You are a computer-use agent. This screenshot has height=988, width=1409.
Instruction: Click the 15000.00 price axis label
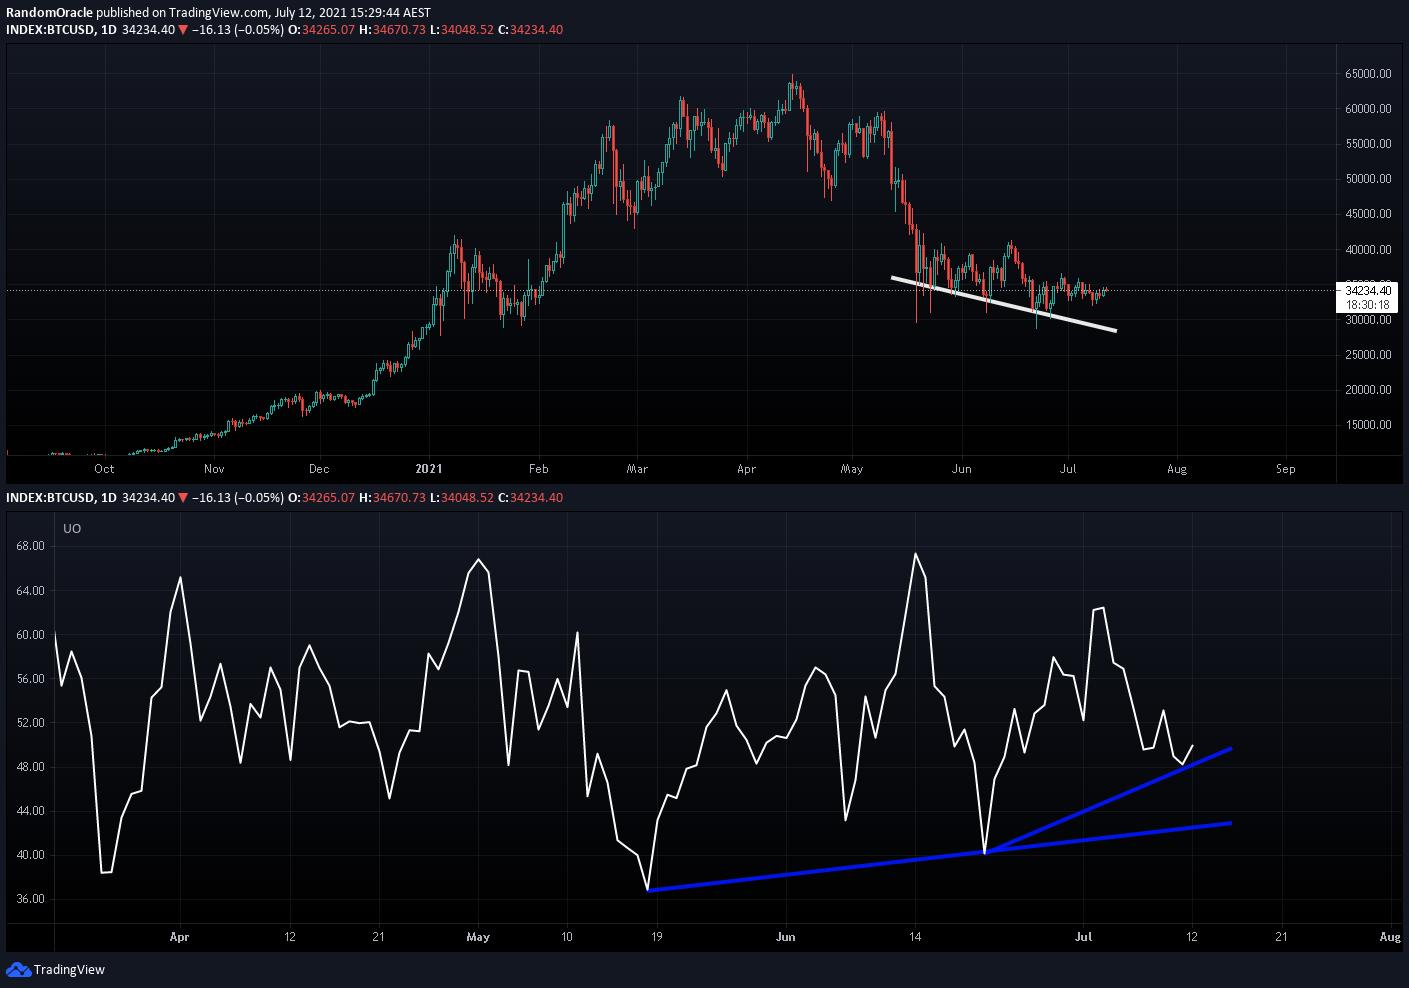pyautogui.click(x=1367, y=425)
